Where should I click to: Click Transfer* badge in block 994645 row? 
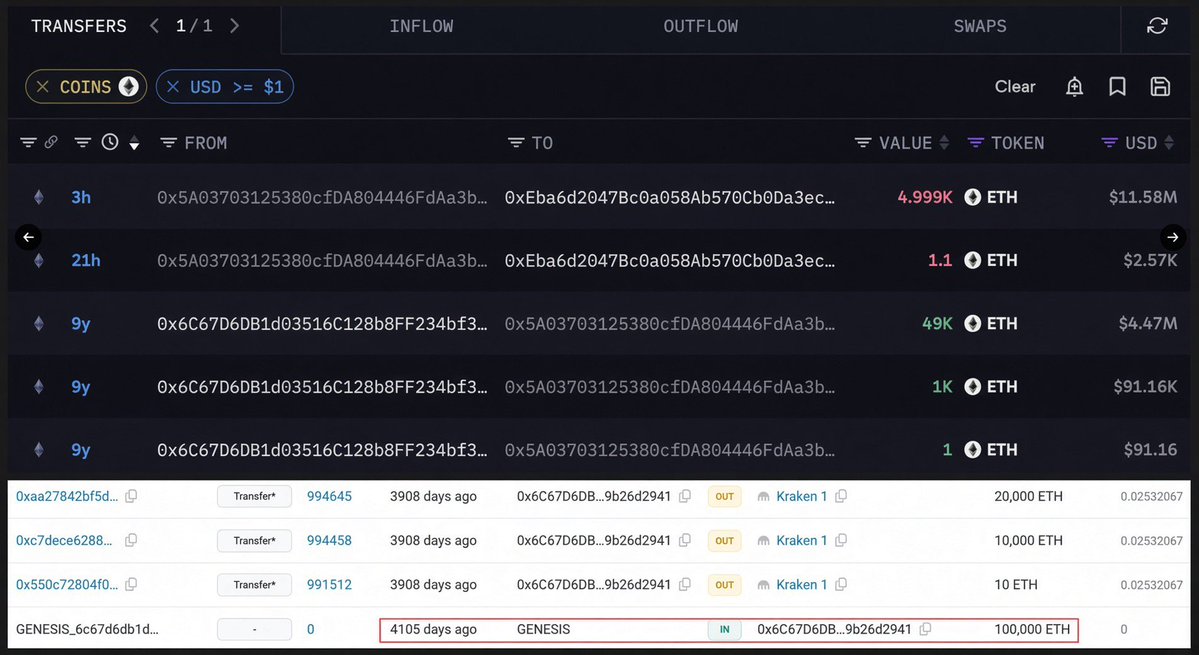[x=255, y=496]
